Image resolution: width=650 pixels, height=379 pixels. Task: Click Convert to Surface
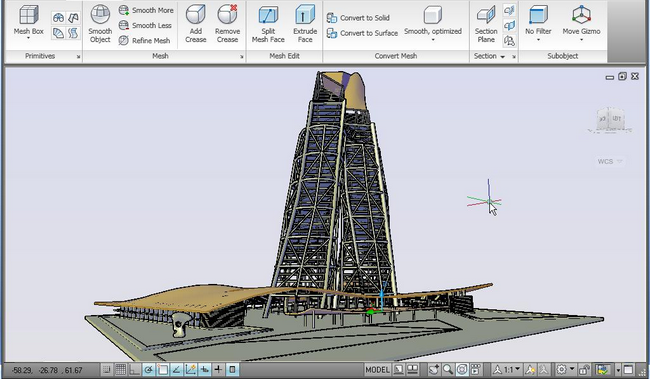click(362, 33)
